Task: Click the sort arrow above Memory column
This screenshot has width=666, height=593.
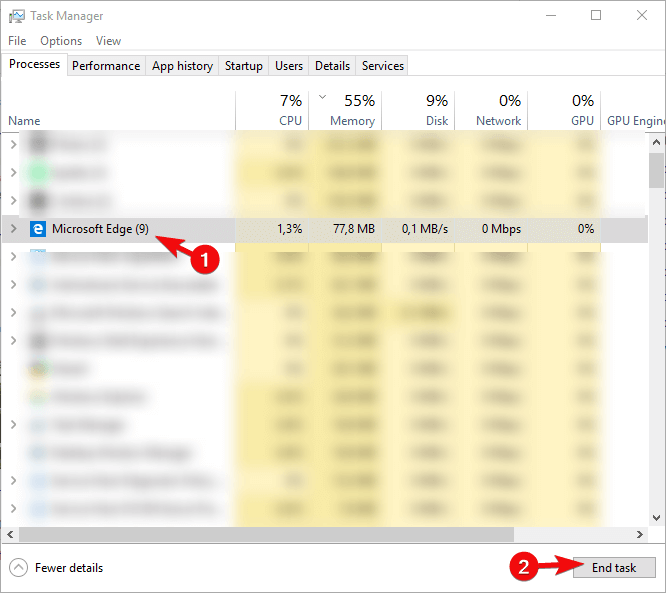Action: click(x=322, y=97)
